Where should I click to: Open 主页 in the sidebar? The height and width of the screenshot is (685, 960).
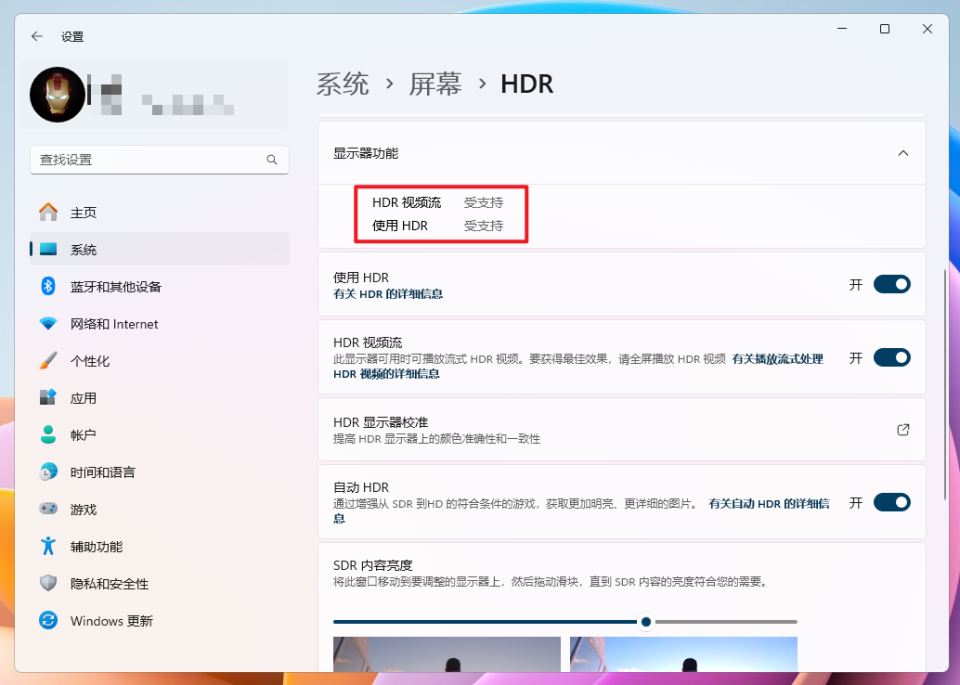[x=159, y=212]
